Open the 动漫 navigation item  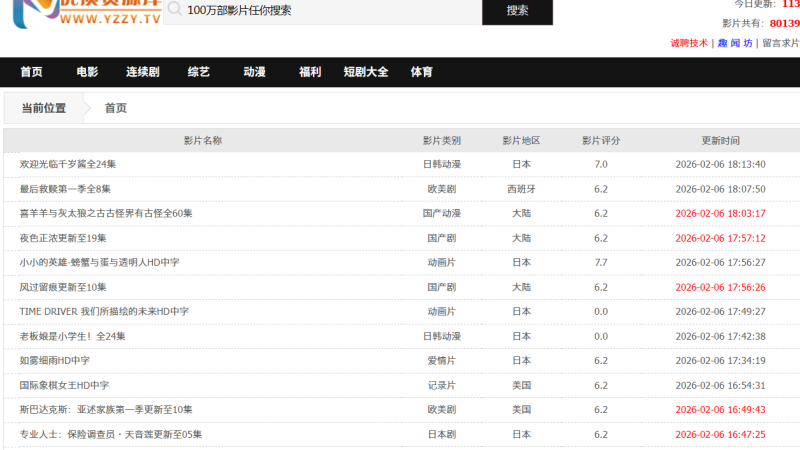point(254,72)
